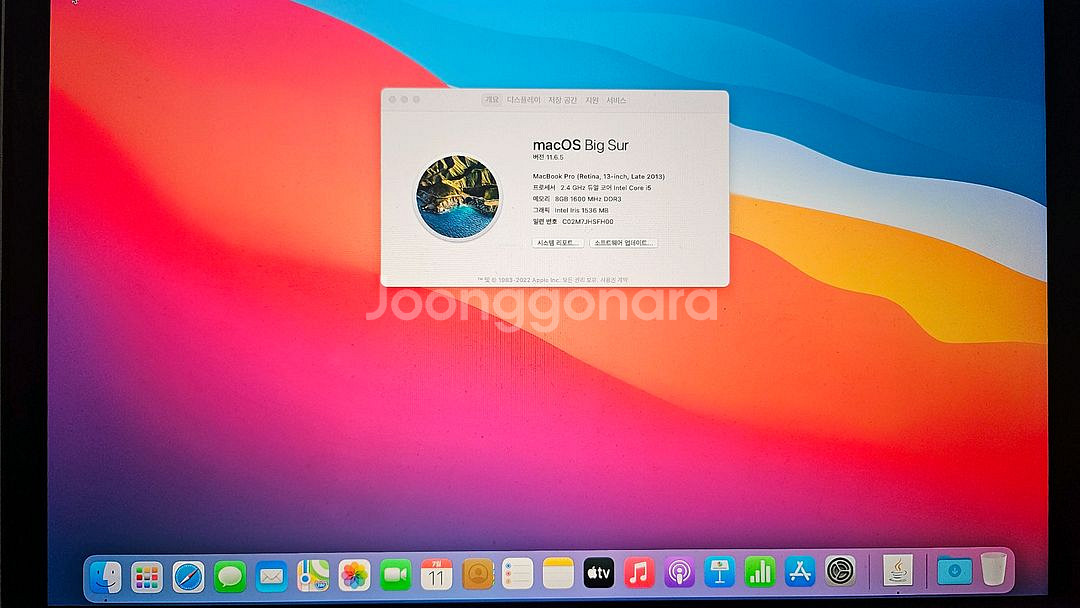Screen dimensions: 1080x608
Task: Open the Photos app in the Dock
Action: pyautogui.click(x=354, y=576)
